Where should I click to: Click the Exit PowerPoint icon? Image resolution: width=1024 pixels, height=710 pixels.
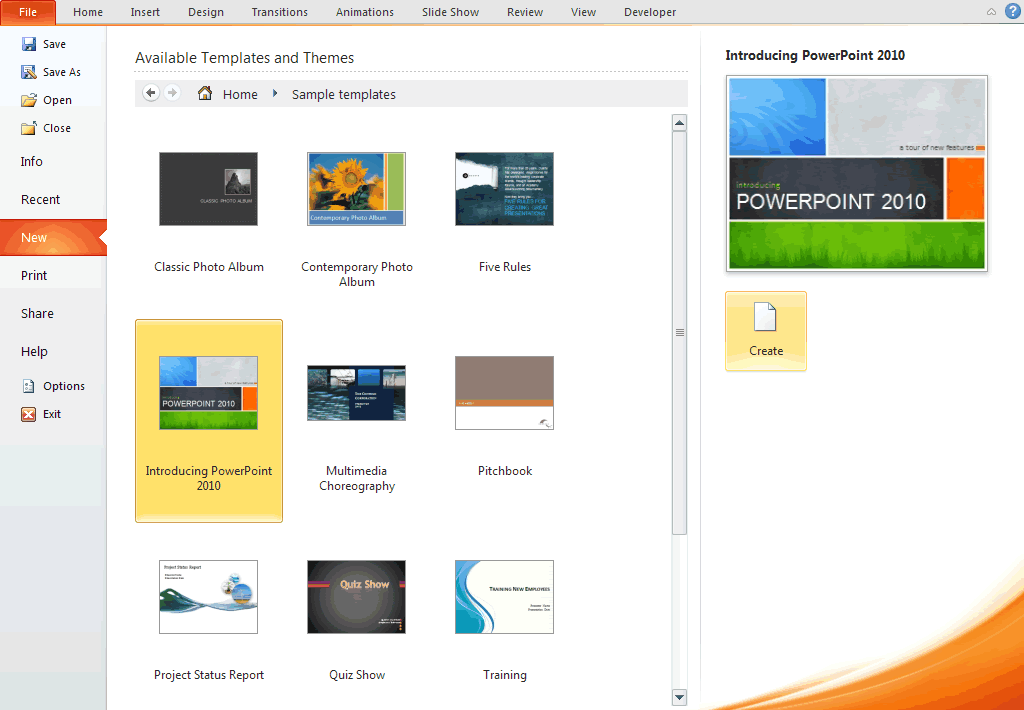(x=28, y=414)
